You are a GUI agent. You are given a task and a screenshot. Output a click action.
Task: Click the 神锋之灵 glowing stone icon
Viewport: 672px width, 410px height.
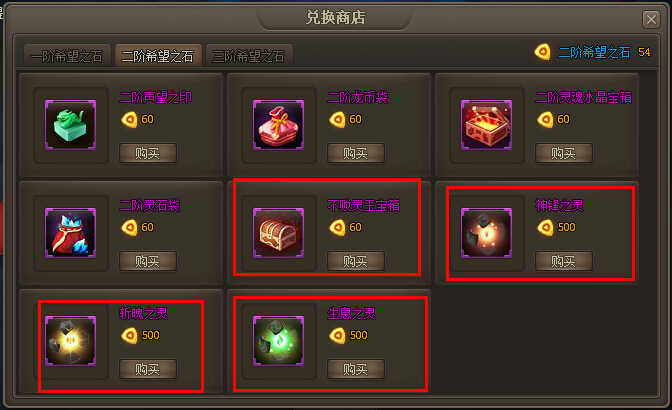(x=486, y=233)
